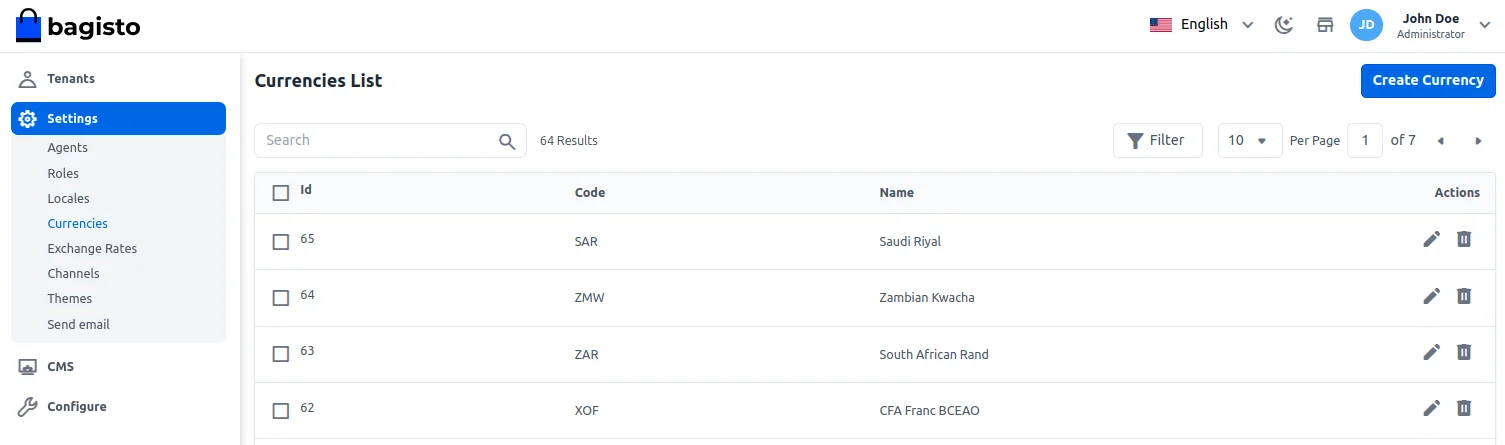
Task: Open the storefront shop icon
Action: (x=1325, y=25)
